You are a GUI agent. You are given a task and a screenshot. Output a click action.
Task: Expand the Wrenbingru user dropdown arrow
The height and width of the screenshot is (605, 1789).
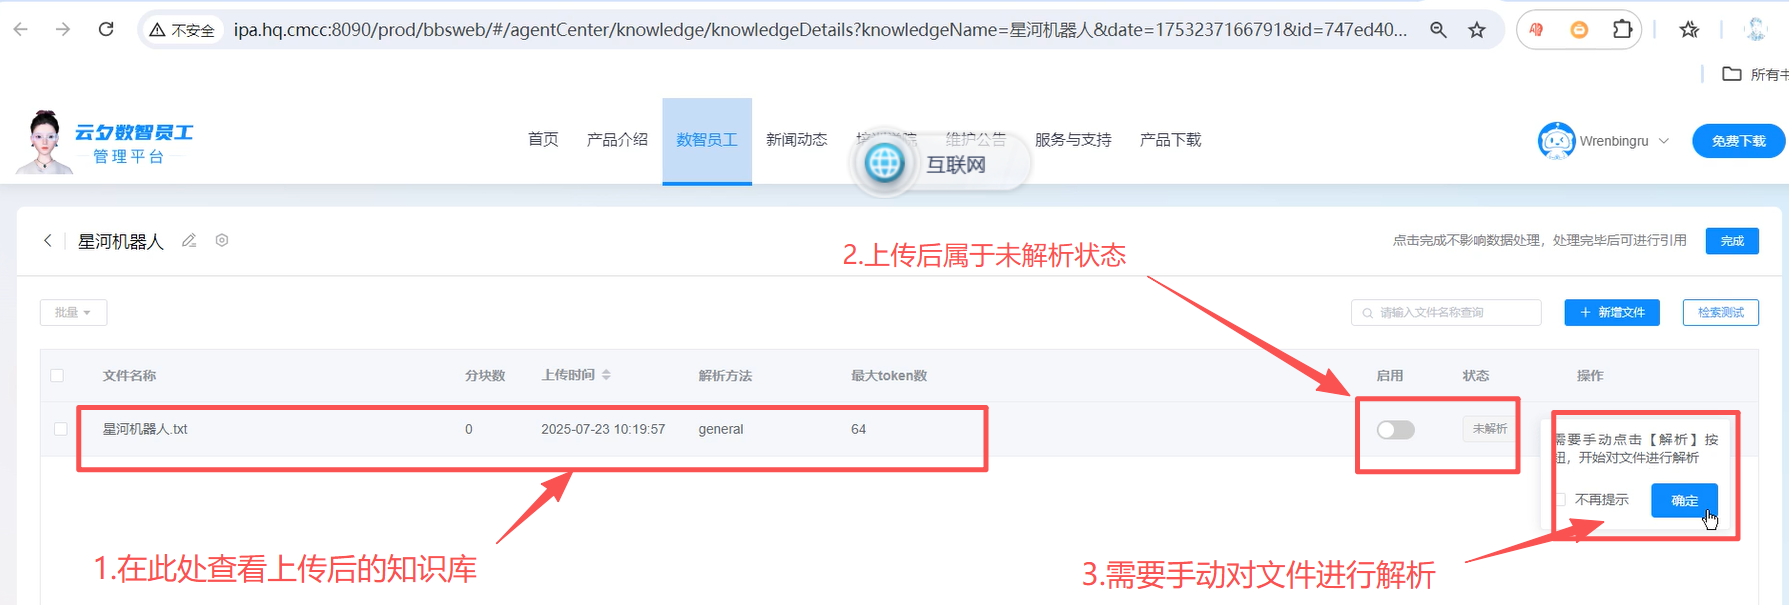point(1664,141)
